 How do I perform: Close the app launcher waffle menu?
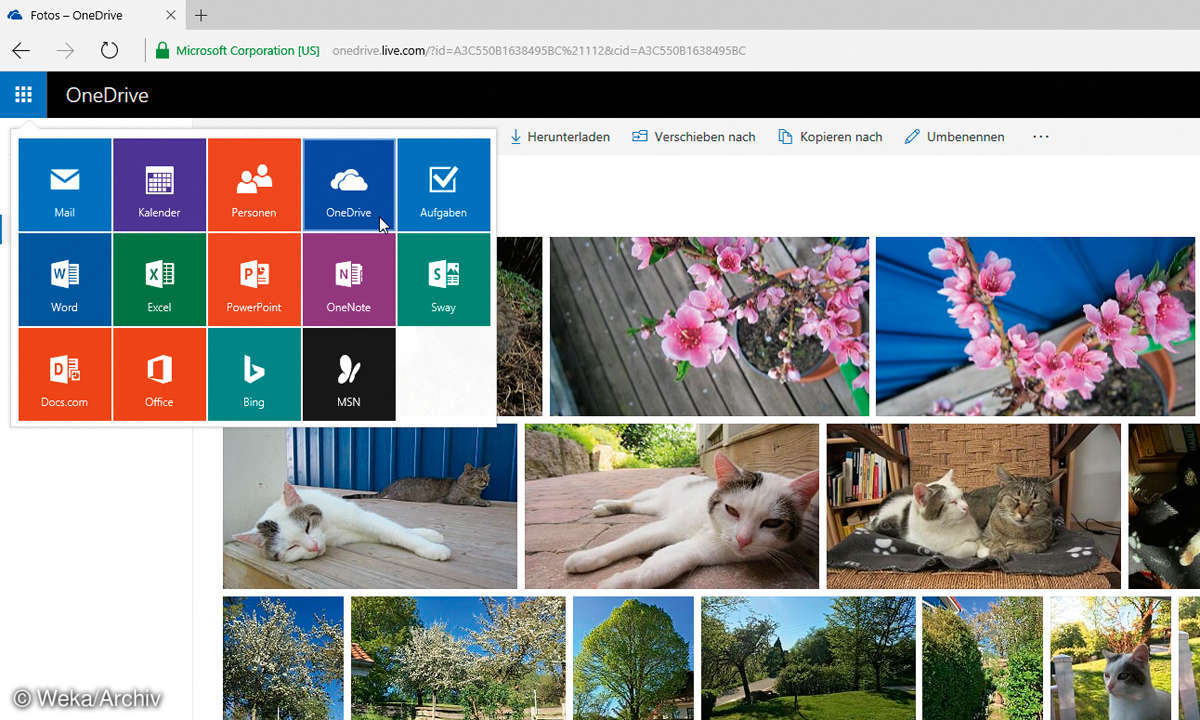[x=23, y=95]
